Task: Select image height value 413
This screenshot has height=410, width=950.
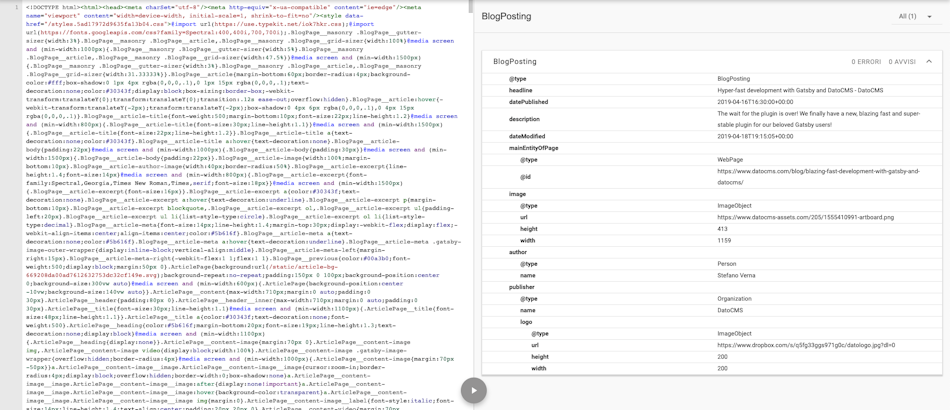Action: tap(722, 229)
